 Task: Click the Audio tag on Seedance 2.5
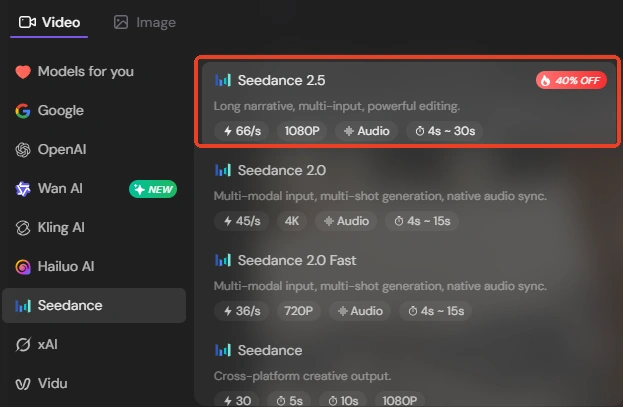(x=366, y=131)
